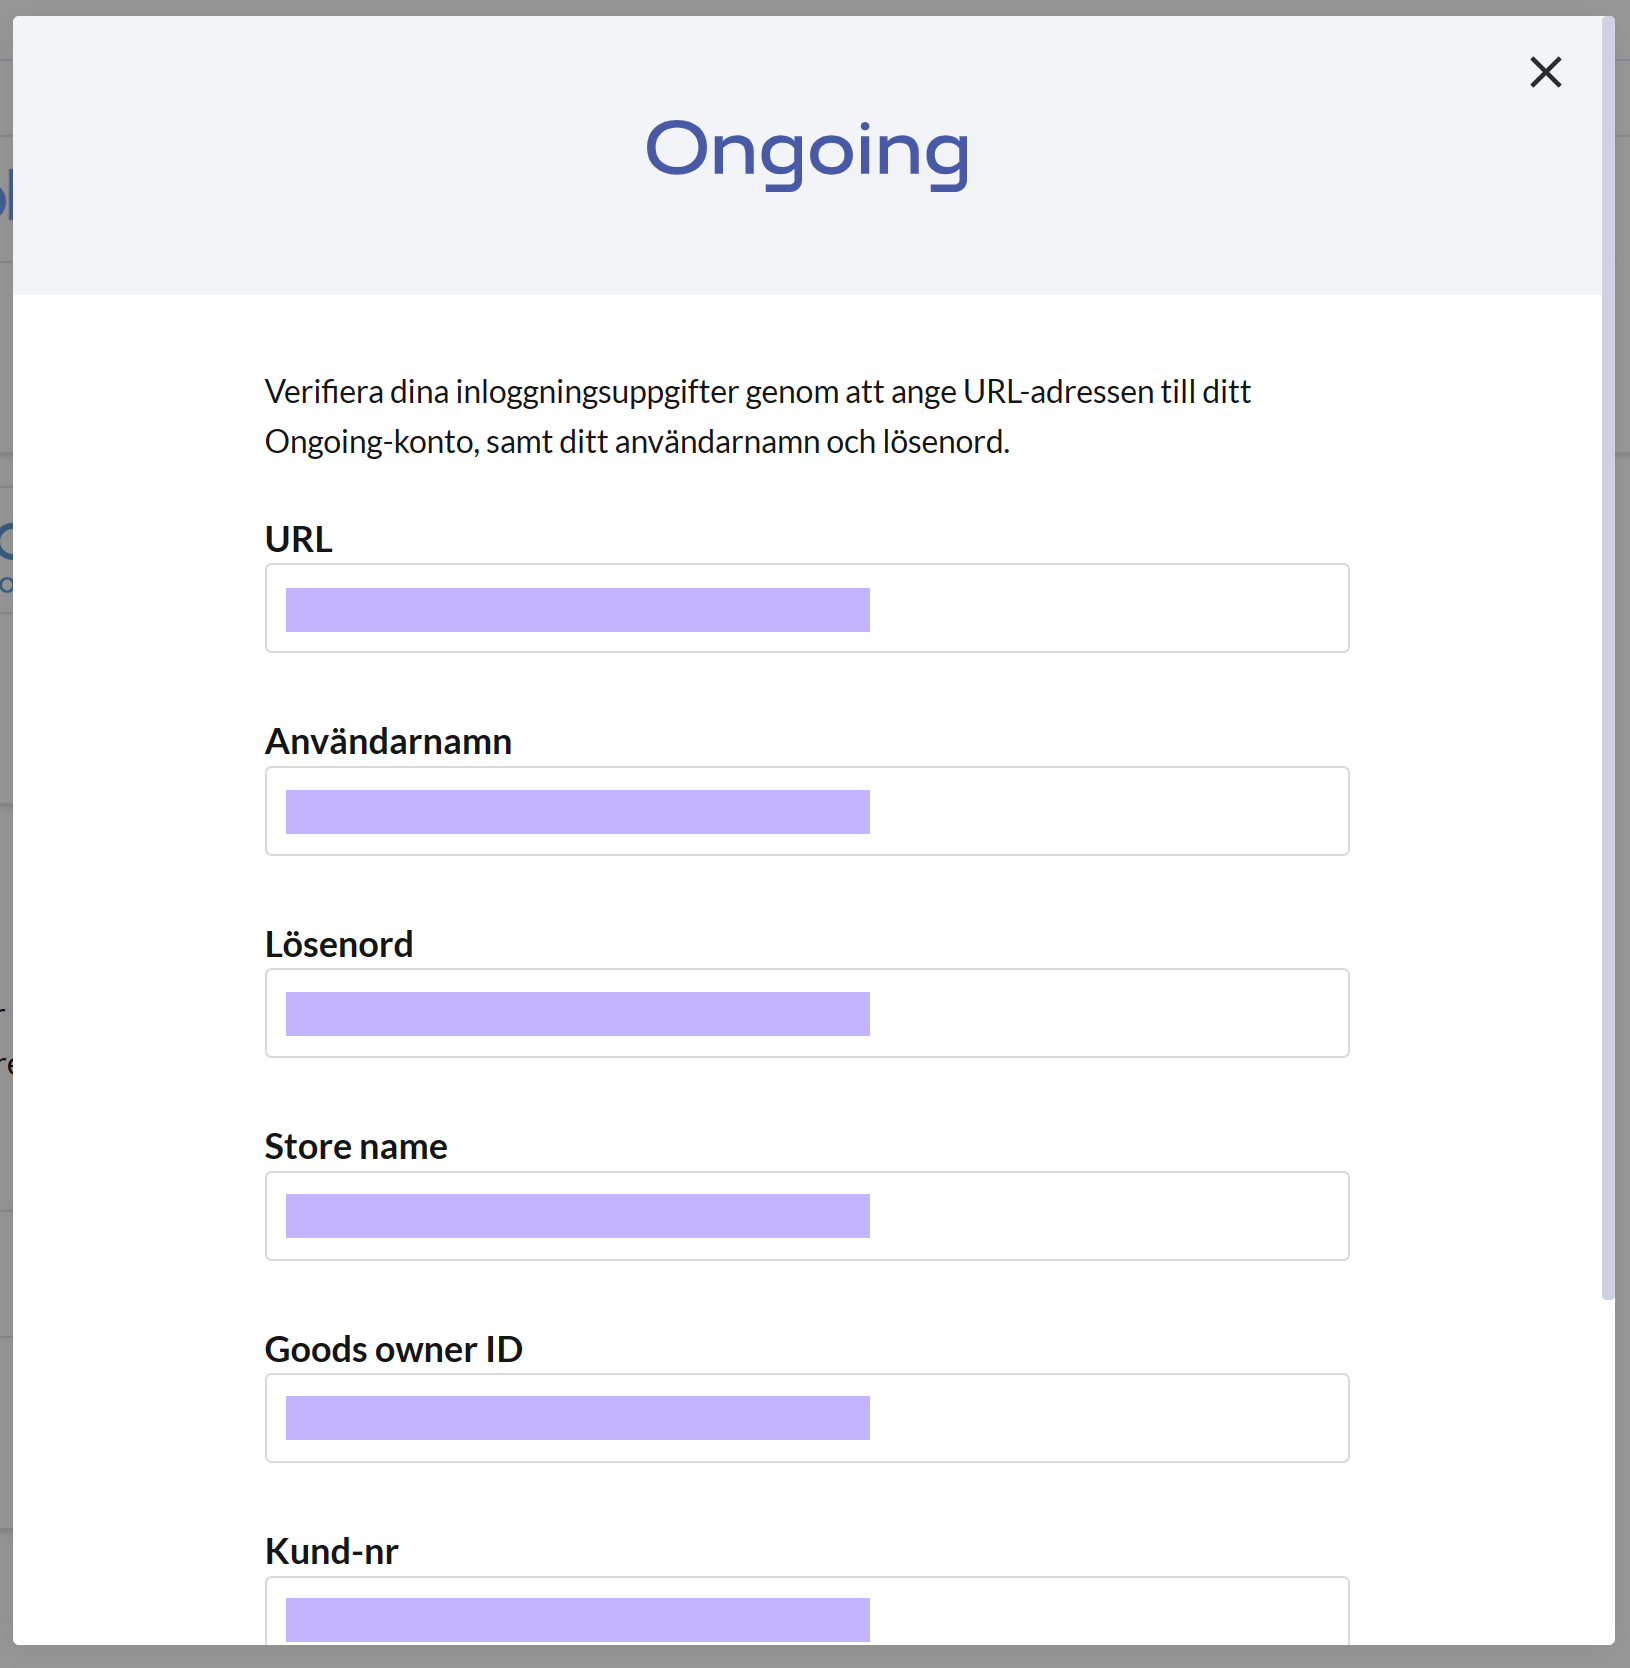The height and width of the screenshot is (1668, 1630).
Task: Click the Ongoing logo in the header
Action: pos(807,151)
